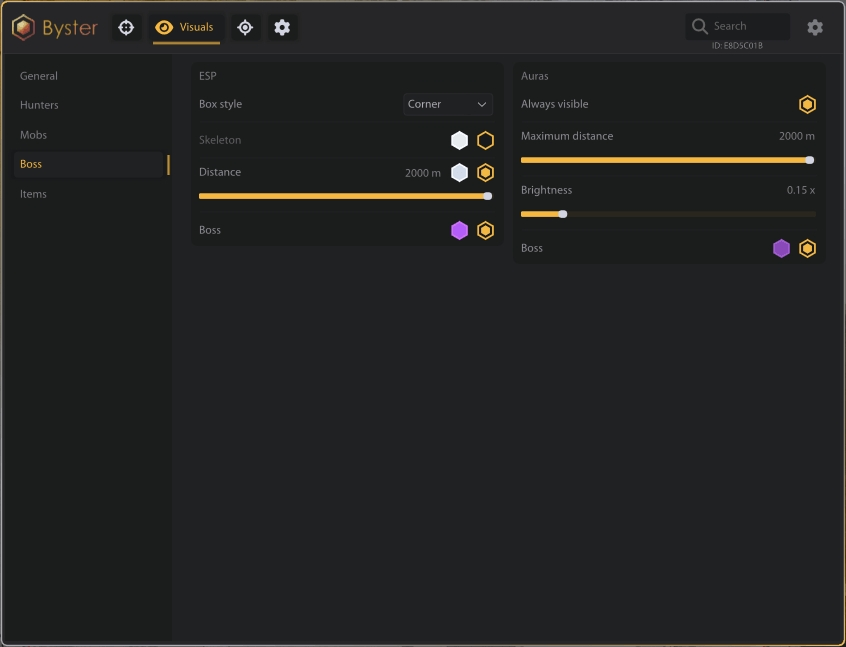Open the crosshair aim tab
This screenshot has width=846, height=647.
tap(126, 27)
